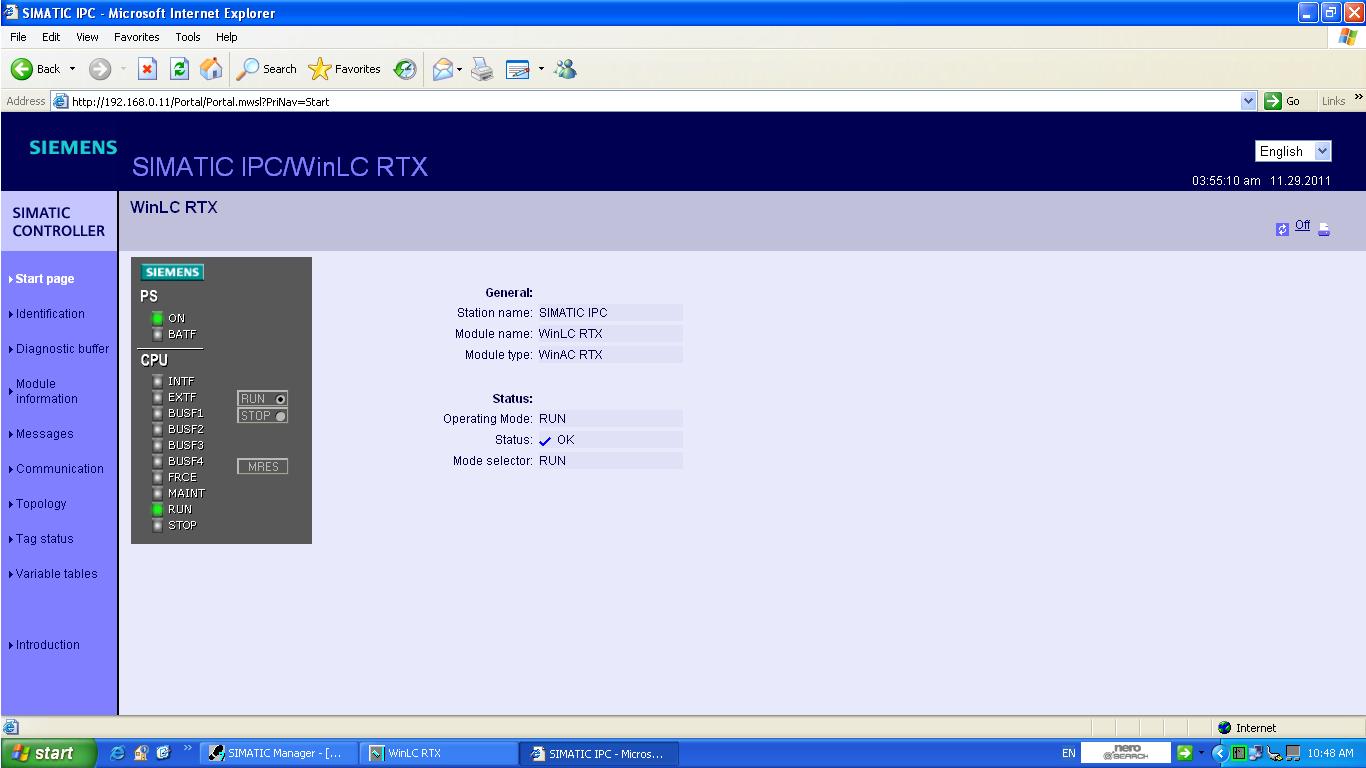Screen dimensions: 1366x768
Task: Switch to WinLC RTX taskbar window
Action: click(x=439, y=753)
